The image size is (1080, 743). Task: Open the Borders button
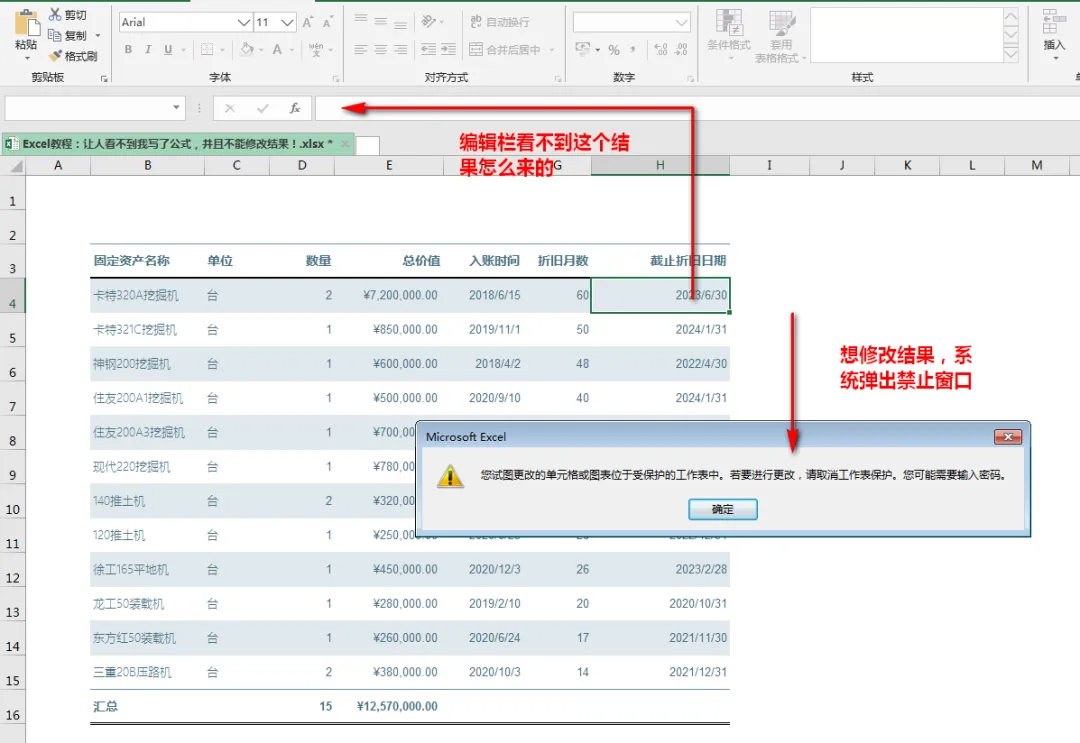pyautogui.click(x=207, y=50)
